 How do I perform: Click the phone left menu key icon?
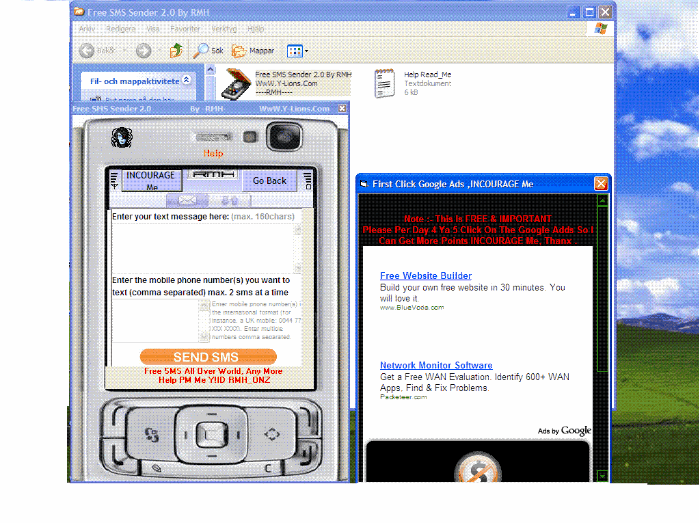click(152, 434)
